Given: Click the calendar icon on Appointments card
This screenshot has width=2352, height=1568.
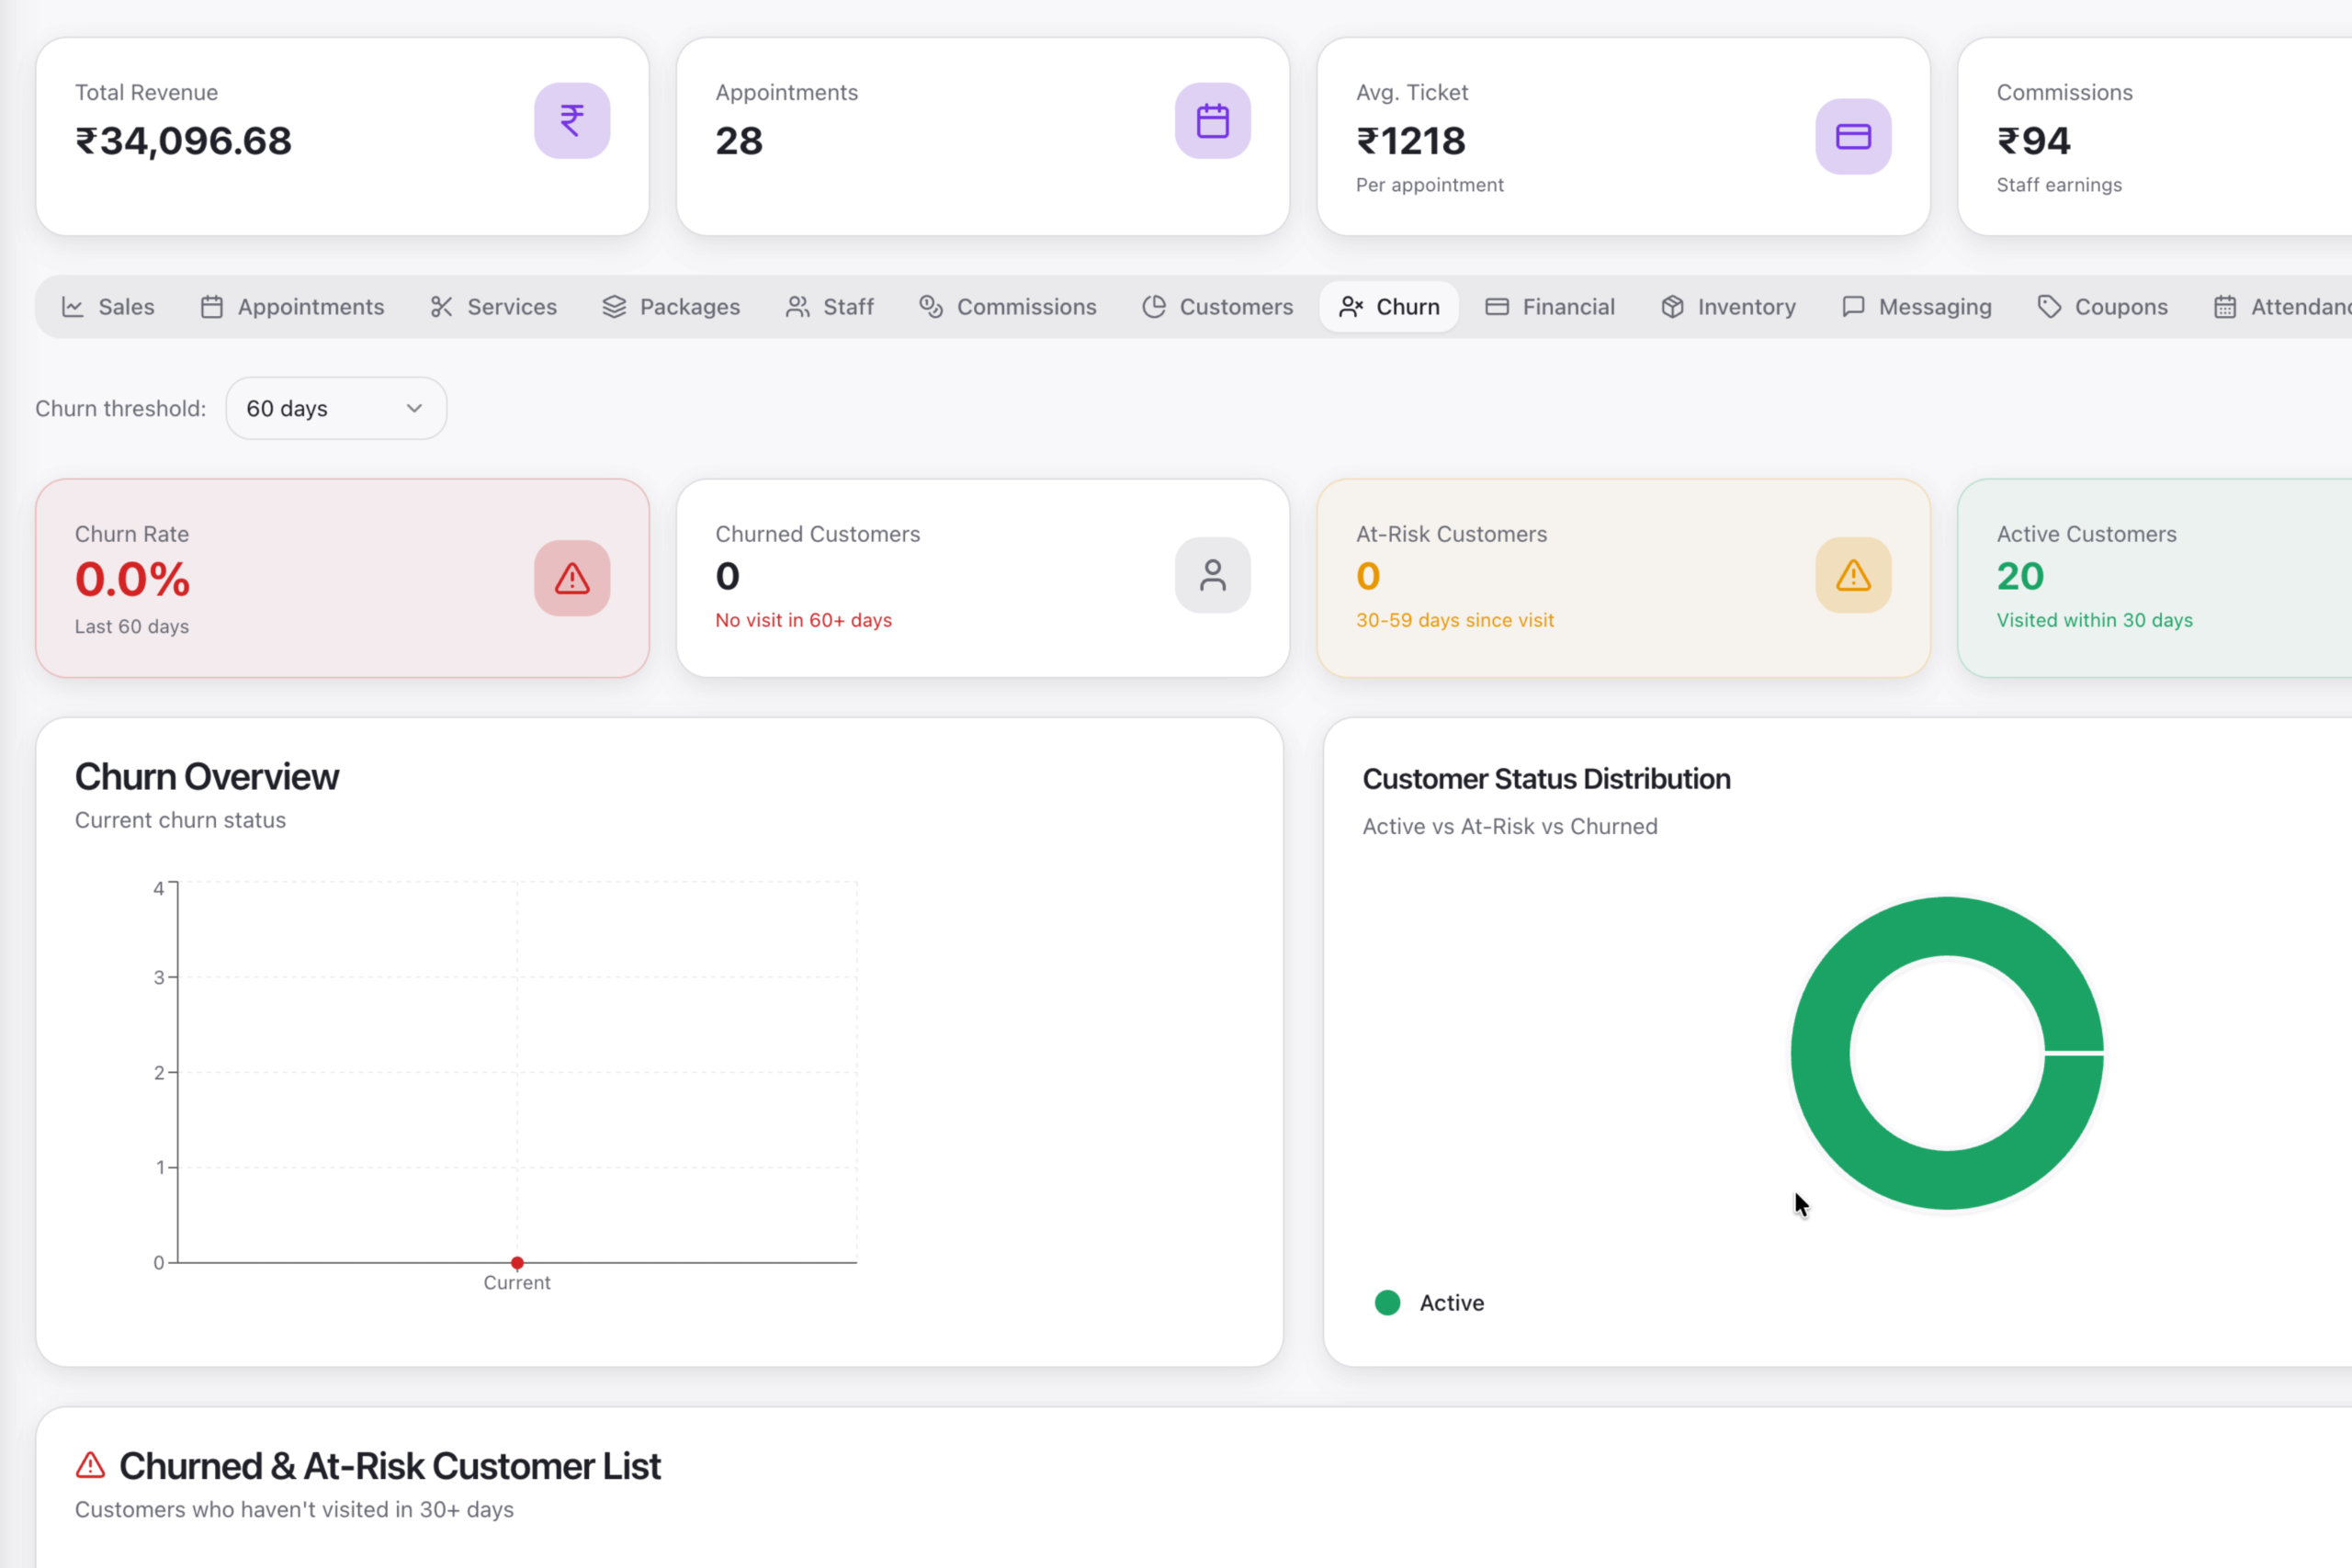Looking at the screenshot, I should coord(1212,121).
